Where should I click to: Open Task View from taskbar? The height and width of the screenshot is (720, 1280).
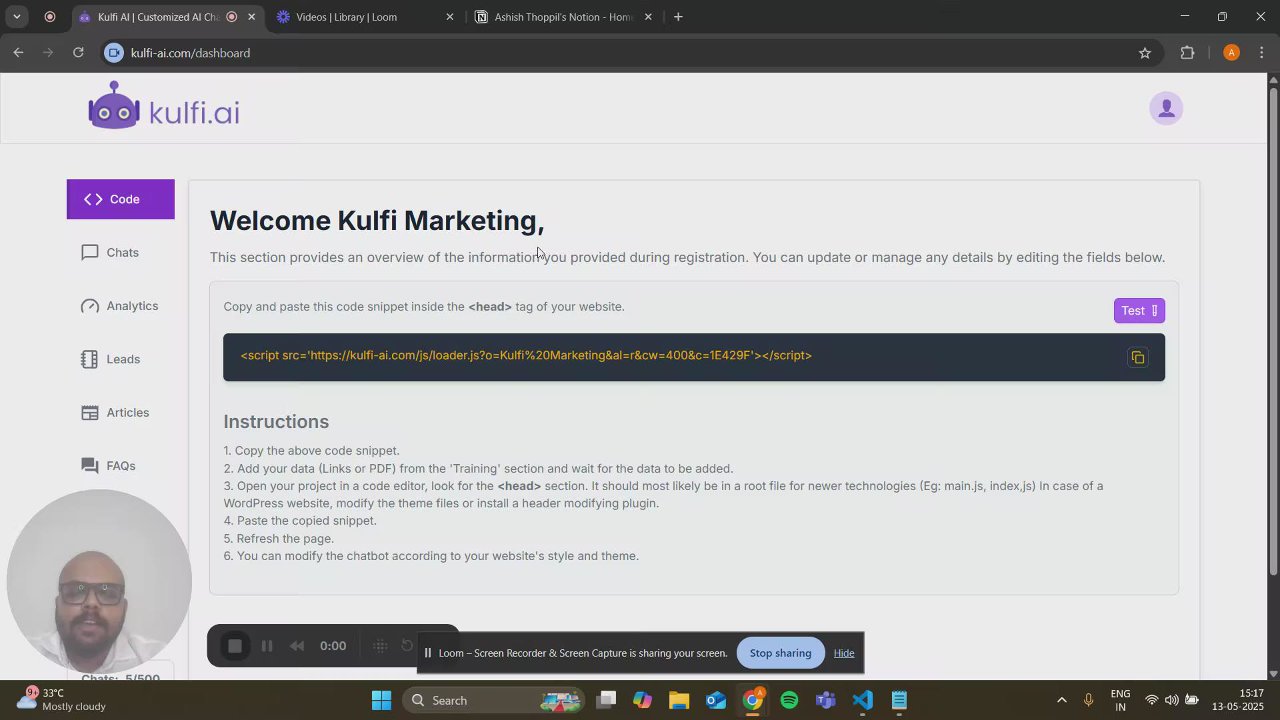(x=606, y=700)
